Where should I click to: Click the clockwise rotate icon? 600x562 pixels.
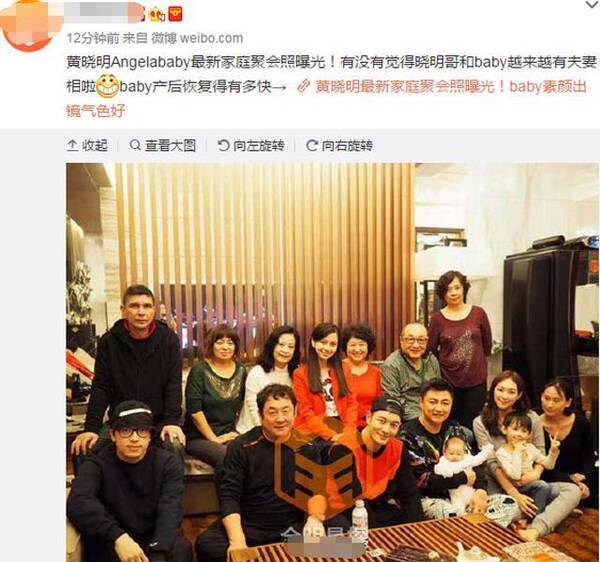(x=311, y=145)
